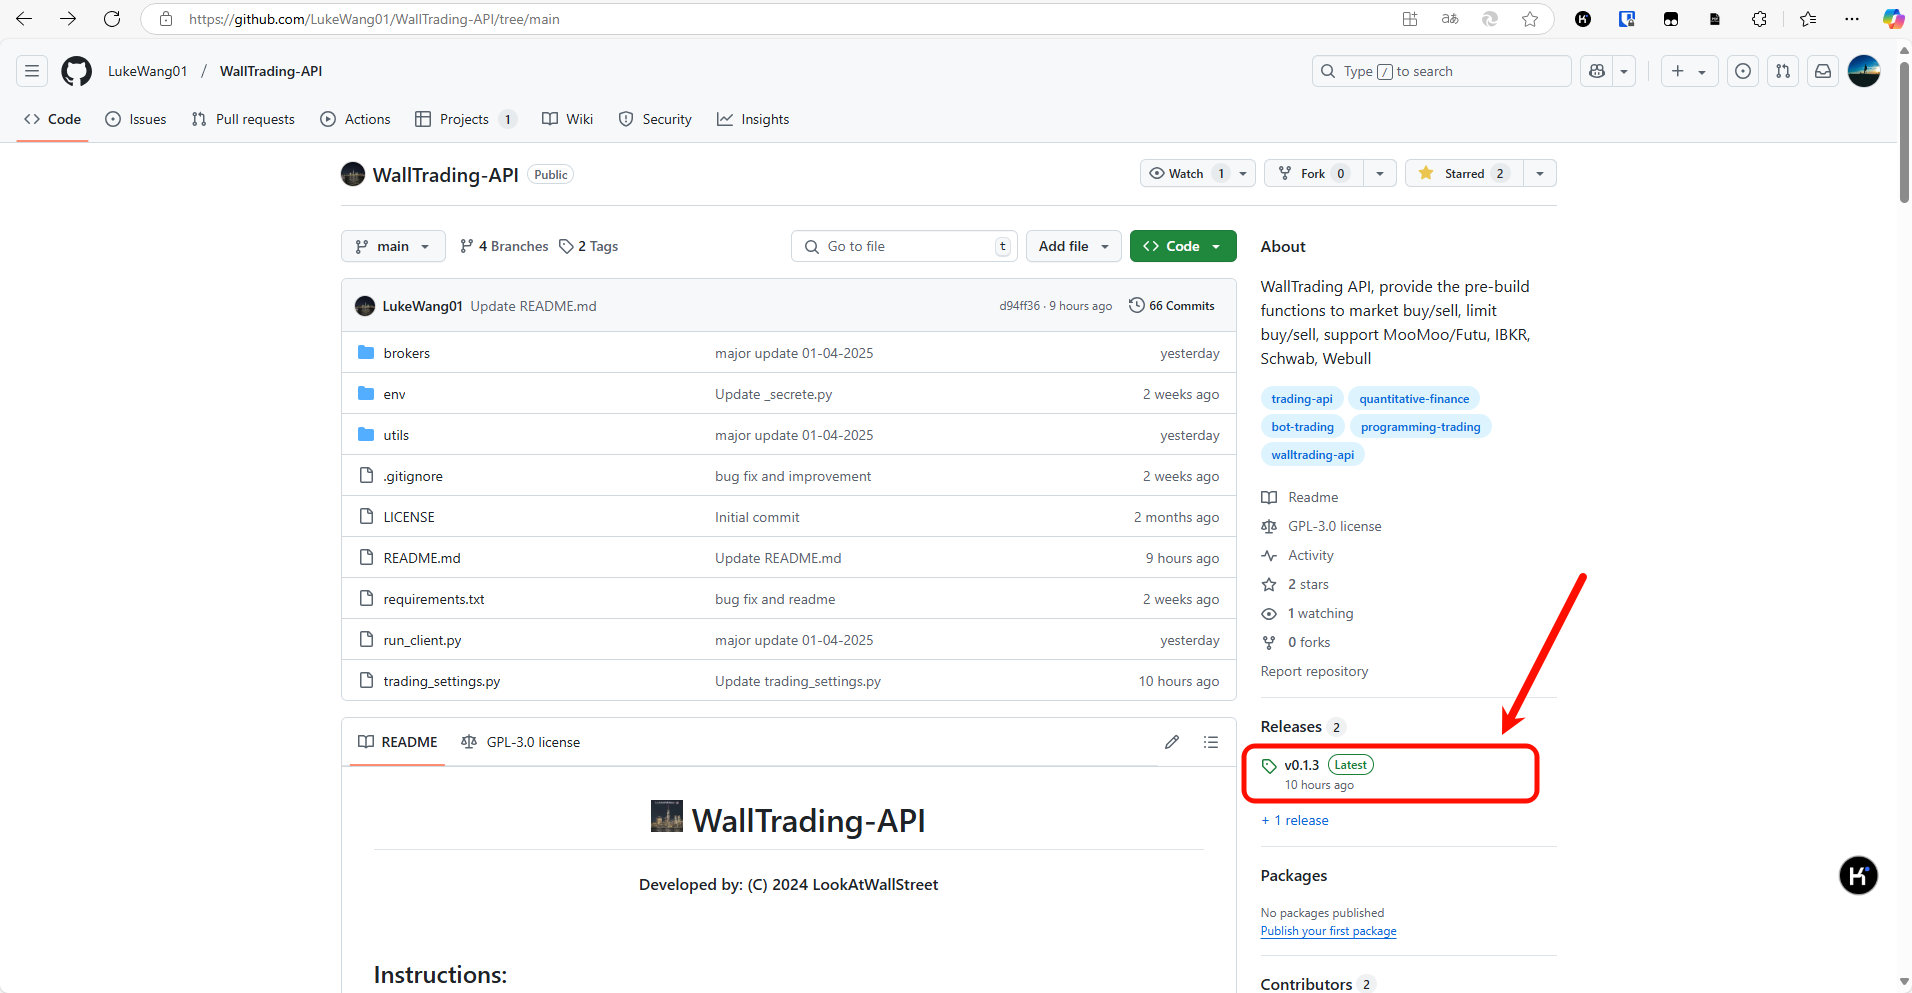The image size is (1912, 993).
Task: Open the GitHub homepage logo
Action: 76,71
